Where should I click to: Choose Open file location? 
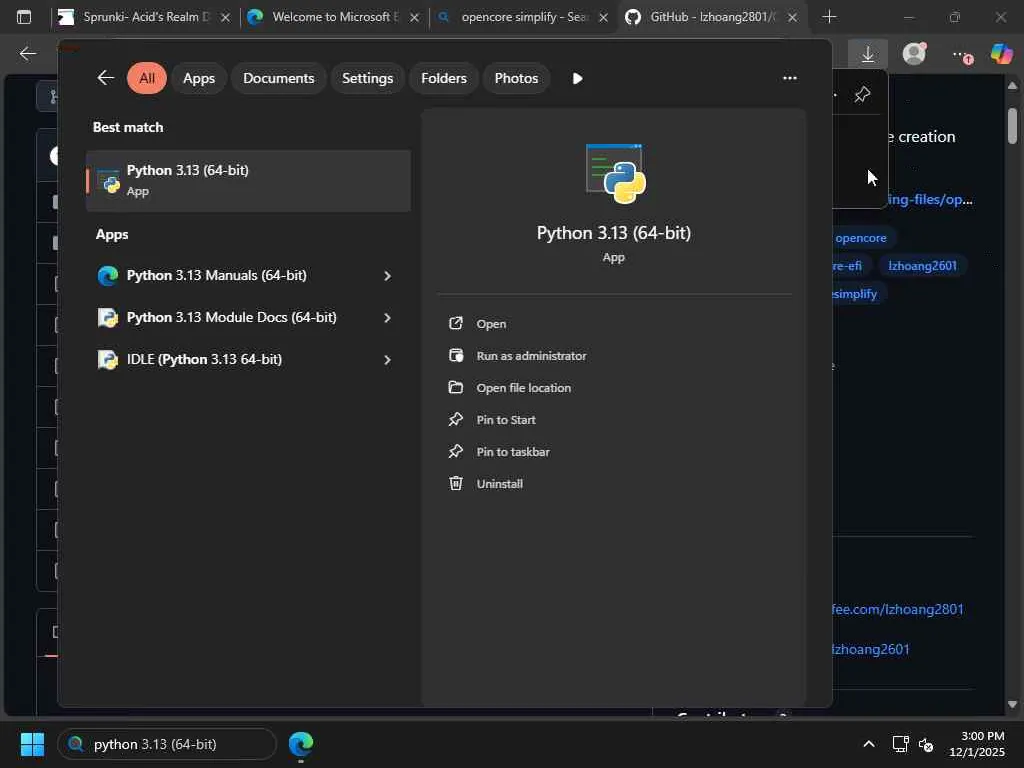(523, 388)
